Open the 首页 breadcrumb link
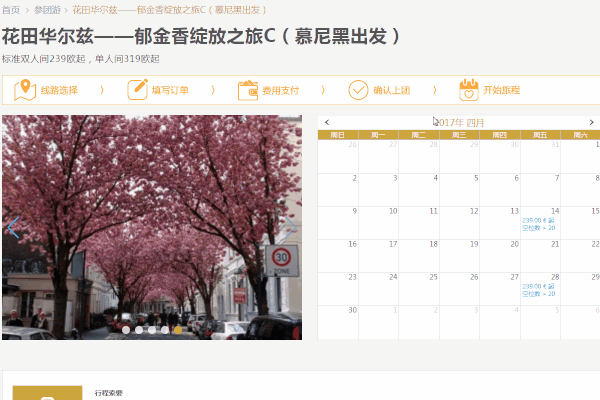The width and height of the screenshot is (600, 400). pos(11,9)
